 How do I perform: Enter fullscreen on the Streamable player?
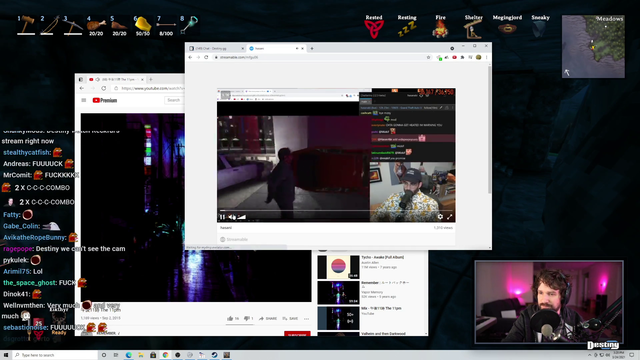coord(449,217)
